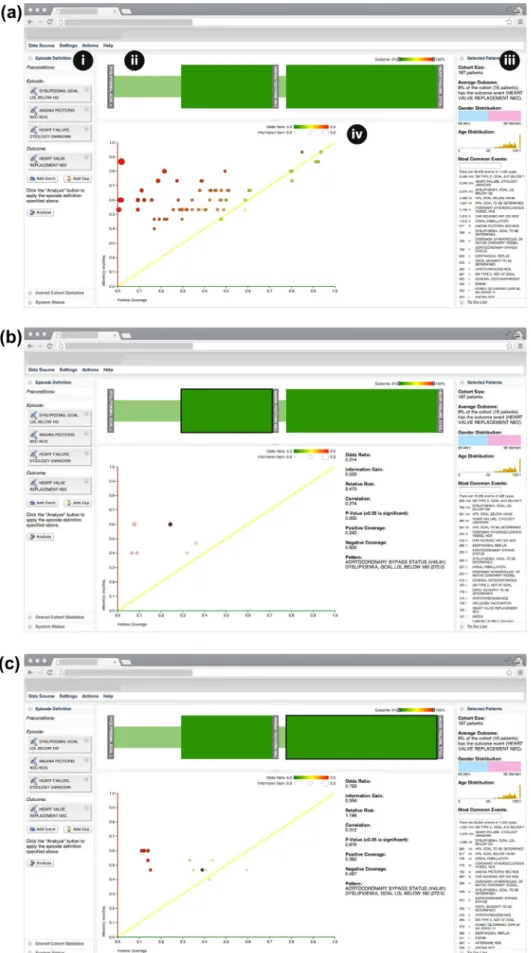
Task: Click Most Common Events search field, panel (b)
Action: 479,489
